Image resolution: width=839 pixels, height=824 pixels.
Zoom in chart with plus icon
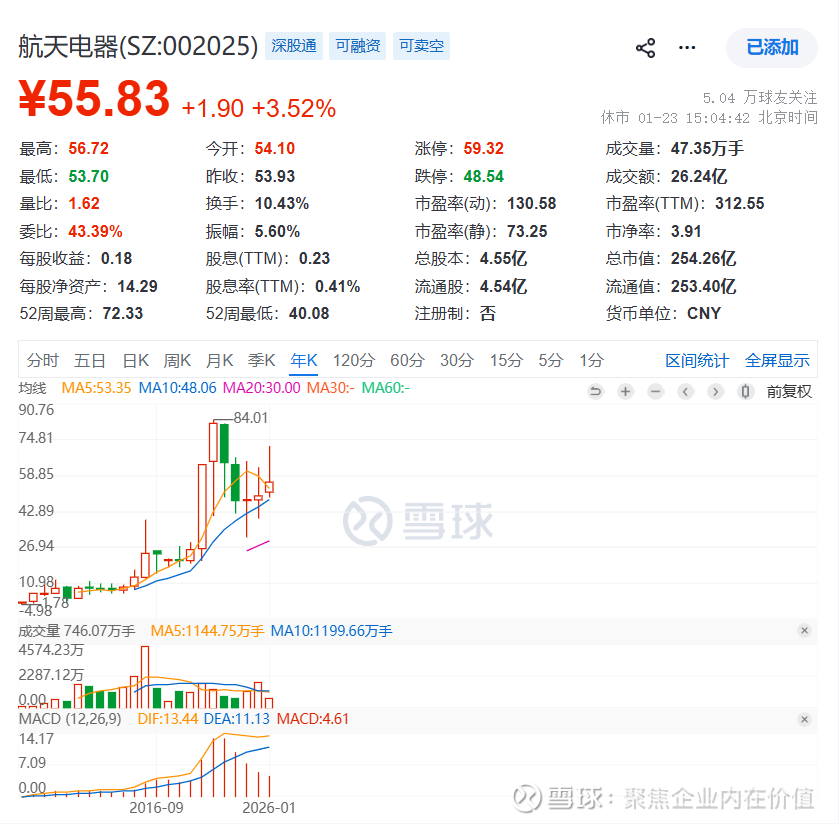[x=625, y=392]
